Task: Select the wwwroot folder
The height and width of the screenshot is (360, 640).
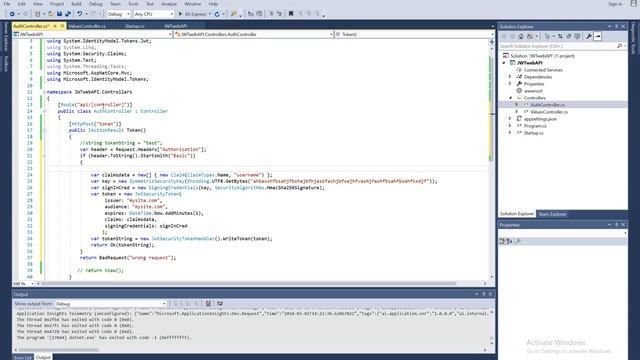Action: [533, 91]
